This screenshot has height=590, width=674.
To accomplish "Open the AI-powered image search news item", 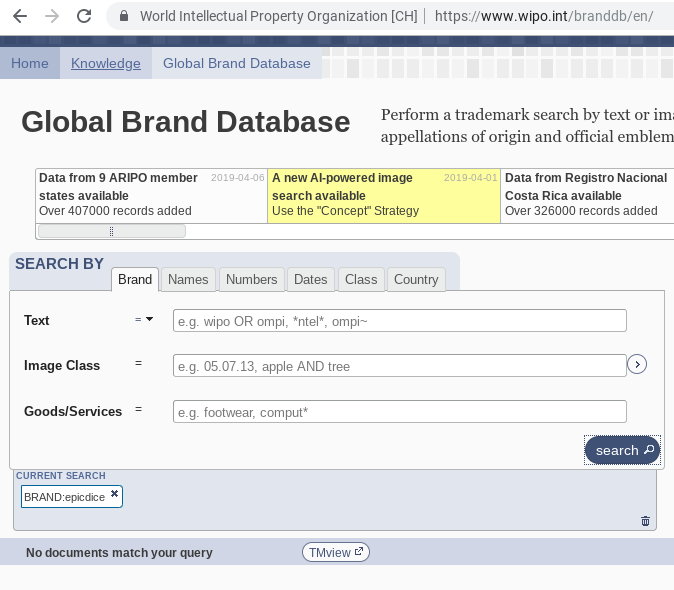I will 384,196.
